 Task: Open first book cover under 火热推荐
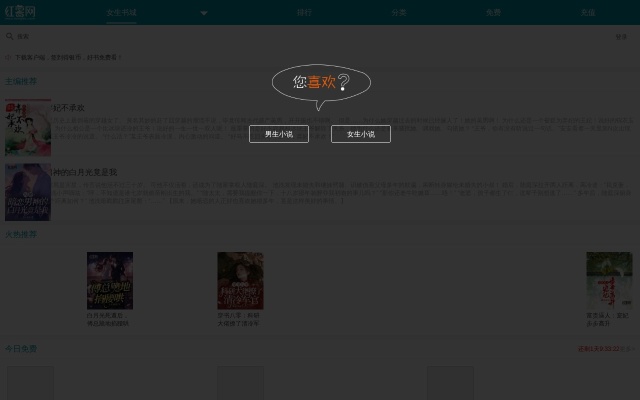[110, 280]
